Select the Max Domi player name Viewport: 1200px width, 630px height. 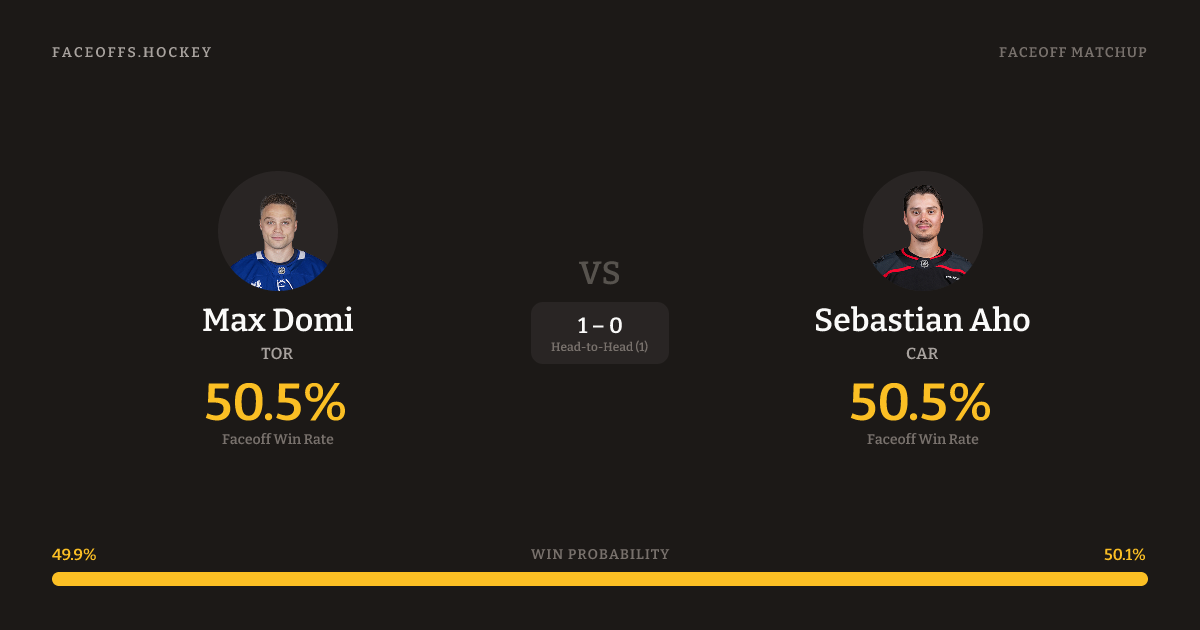278,320
